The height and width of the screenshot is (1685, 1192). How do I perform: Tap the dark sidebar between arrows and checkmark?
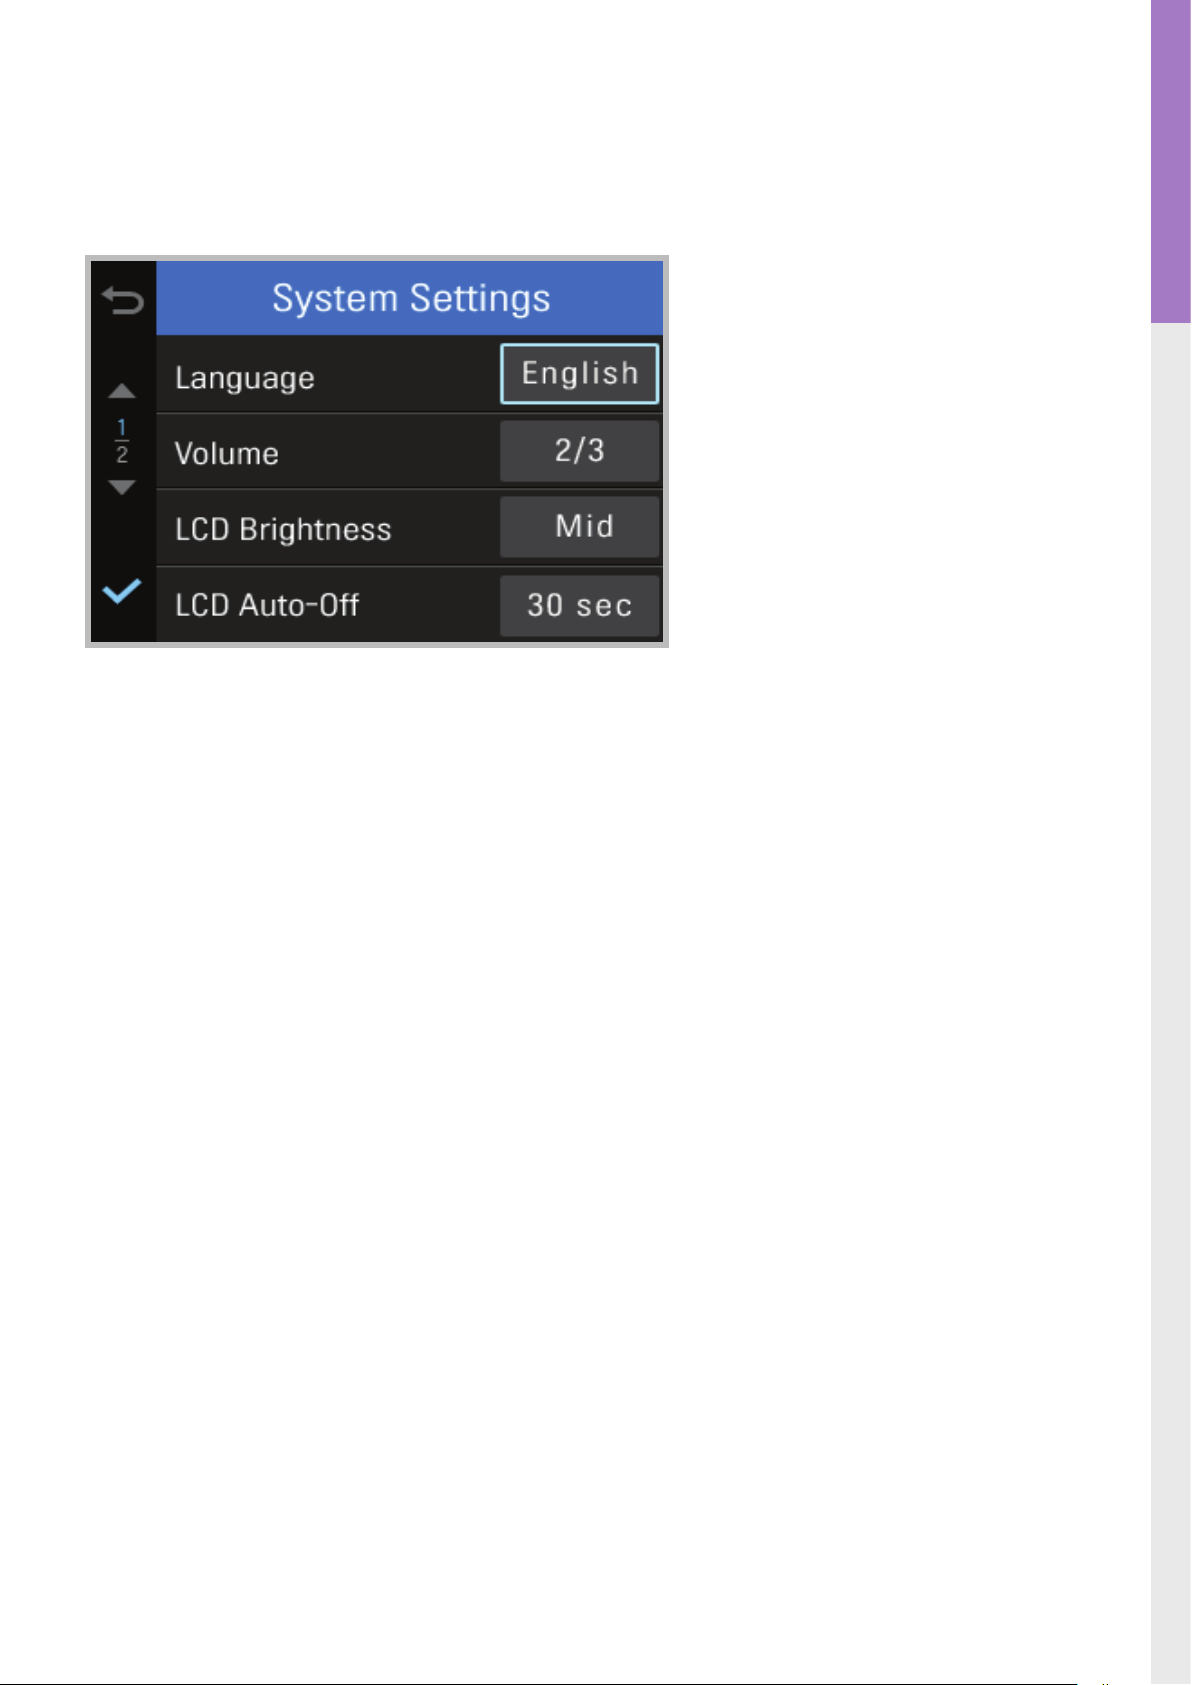122,535
